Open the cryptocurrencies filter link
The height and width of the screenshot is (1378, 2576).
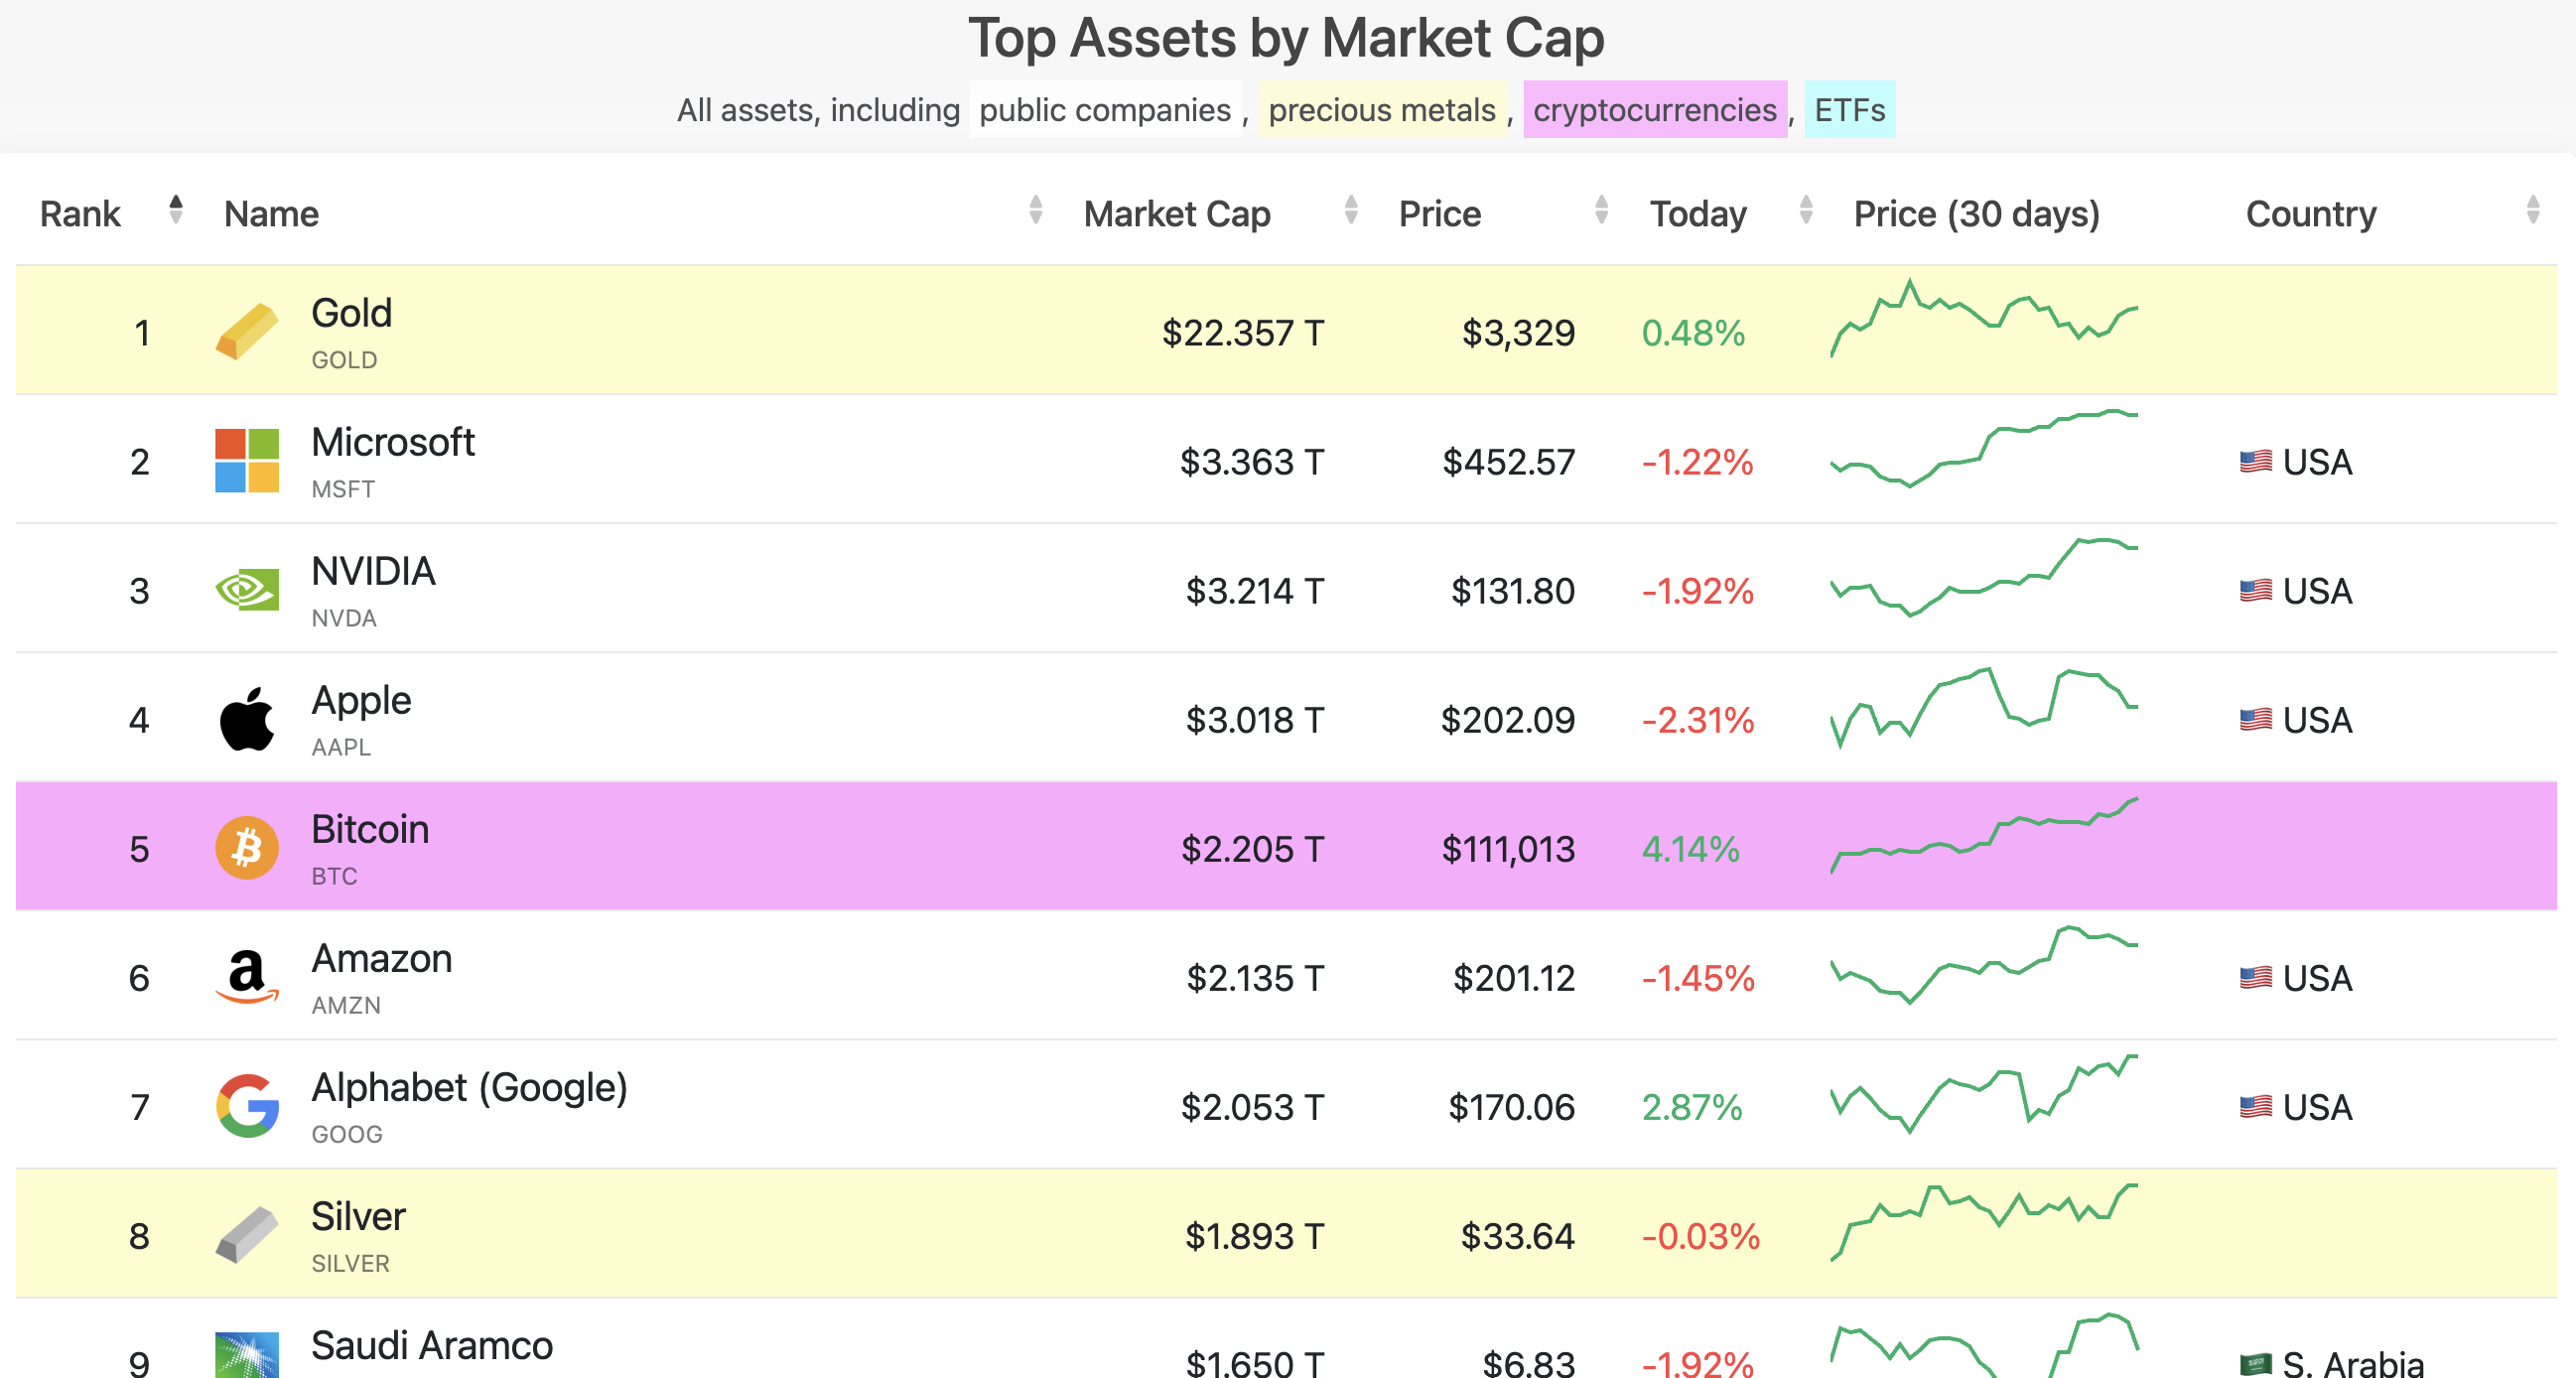coord(1655,109)
